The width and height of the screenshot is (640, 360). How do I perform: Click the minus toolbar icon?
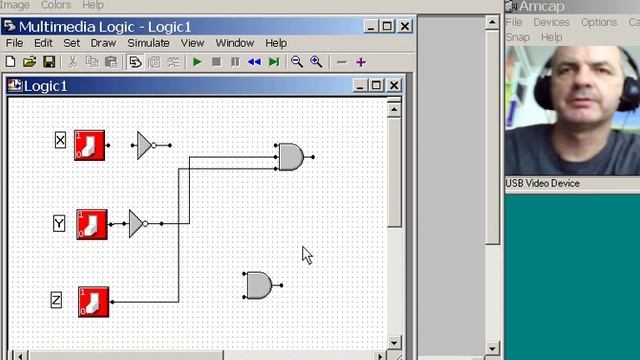(342, 62)
